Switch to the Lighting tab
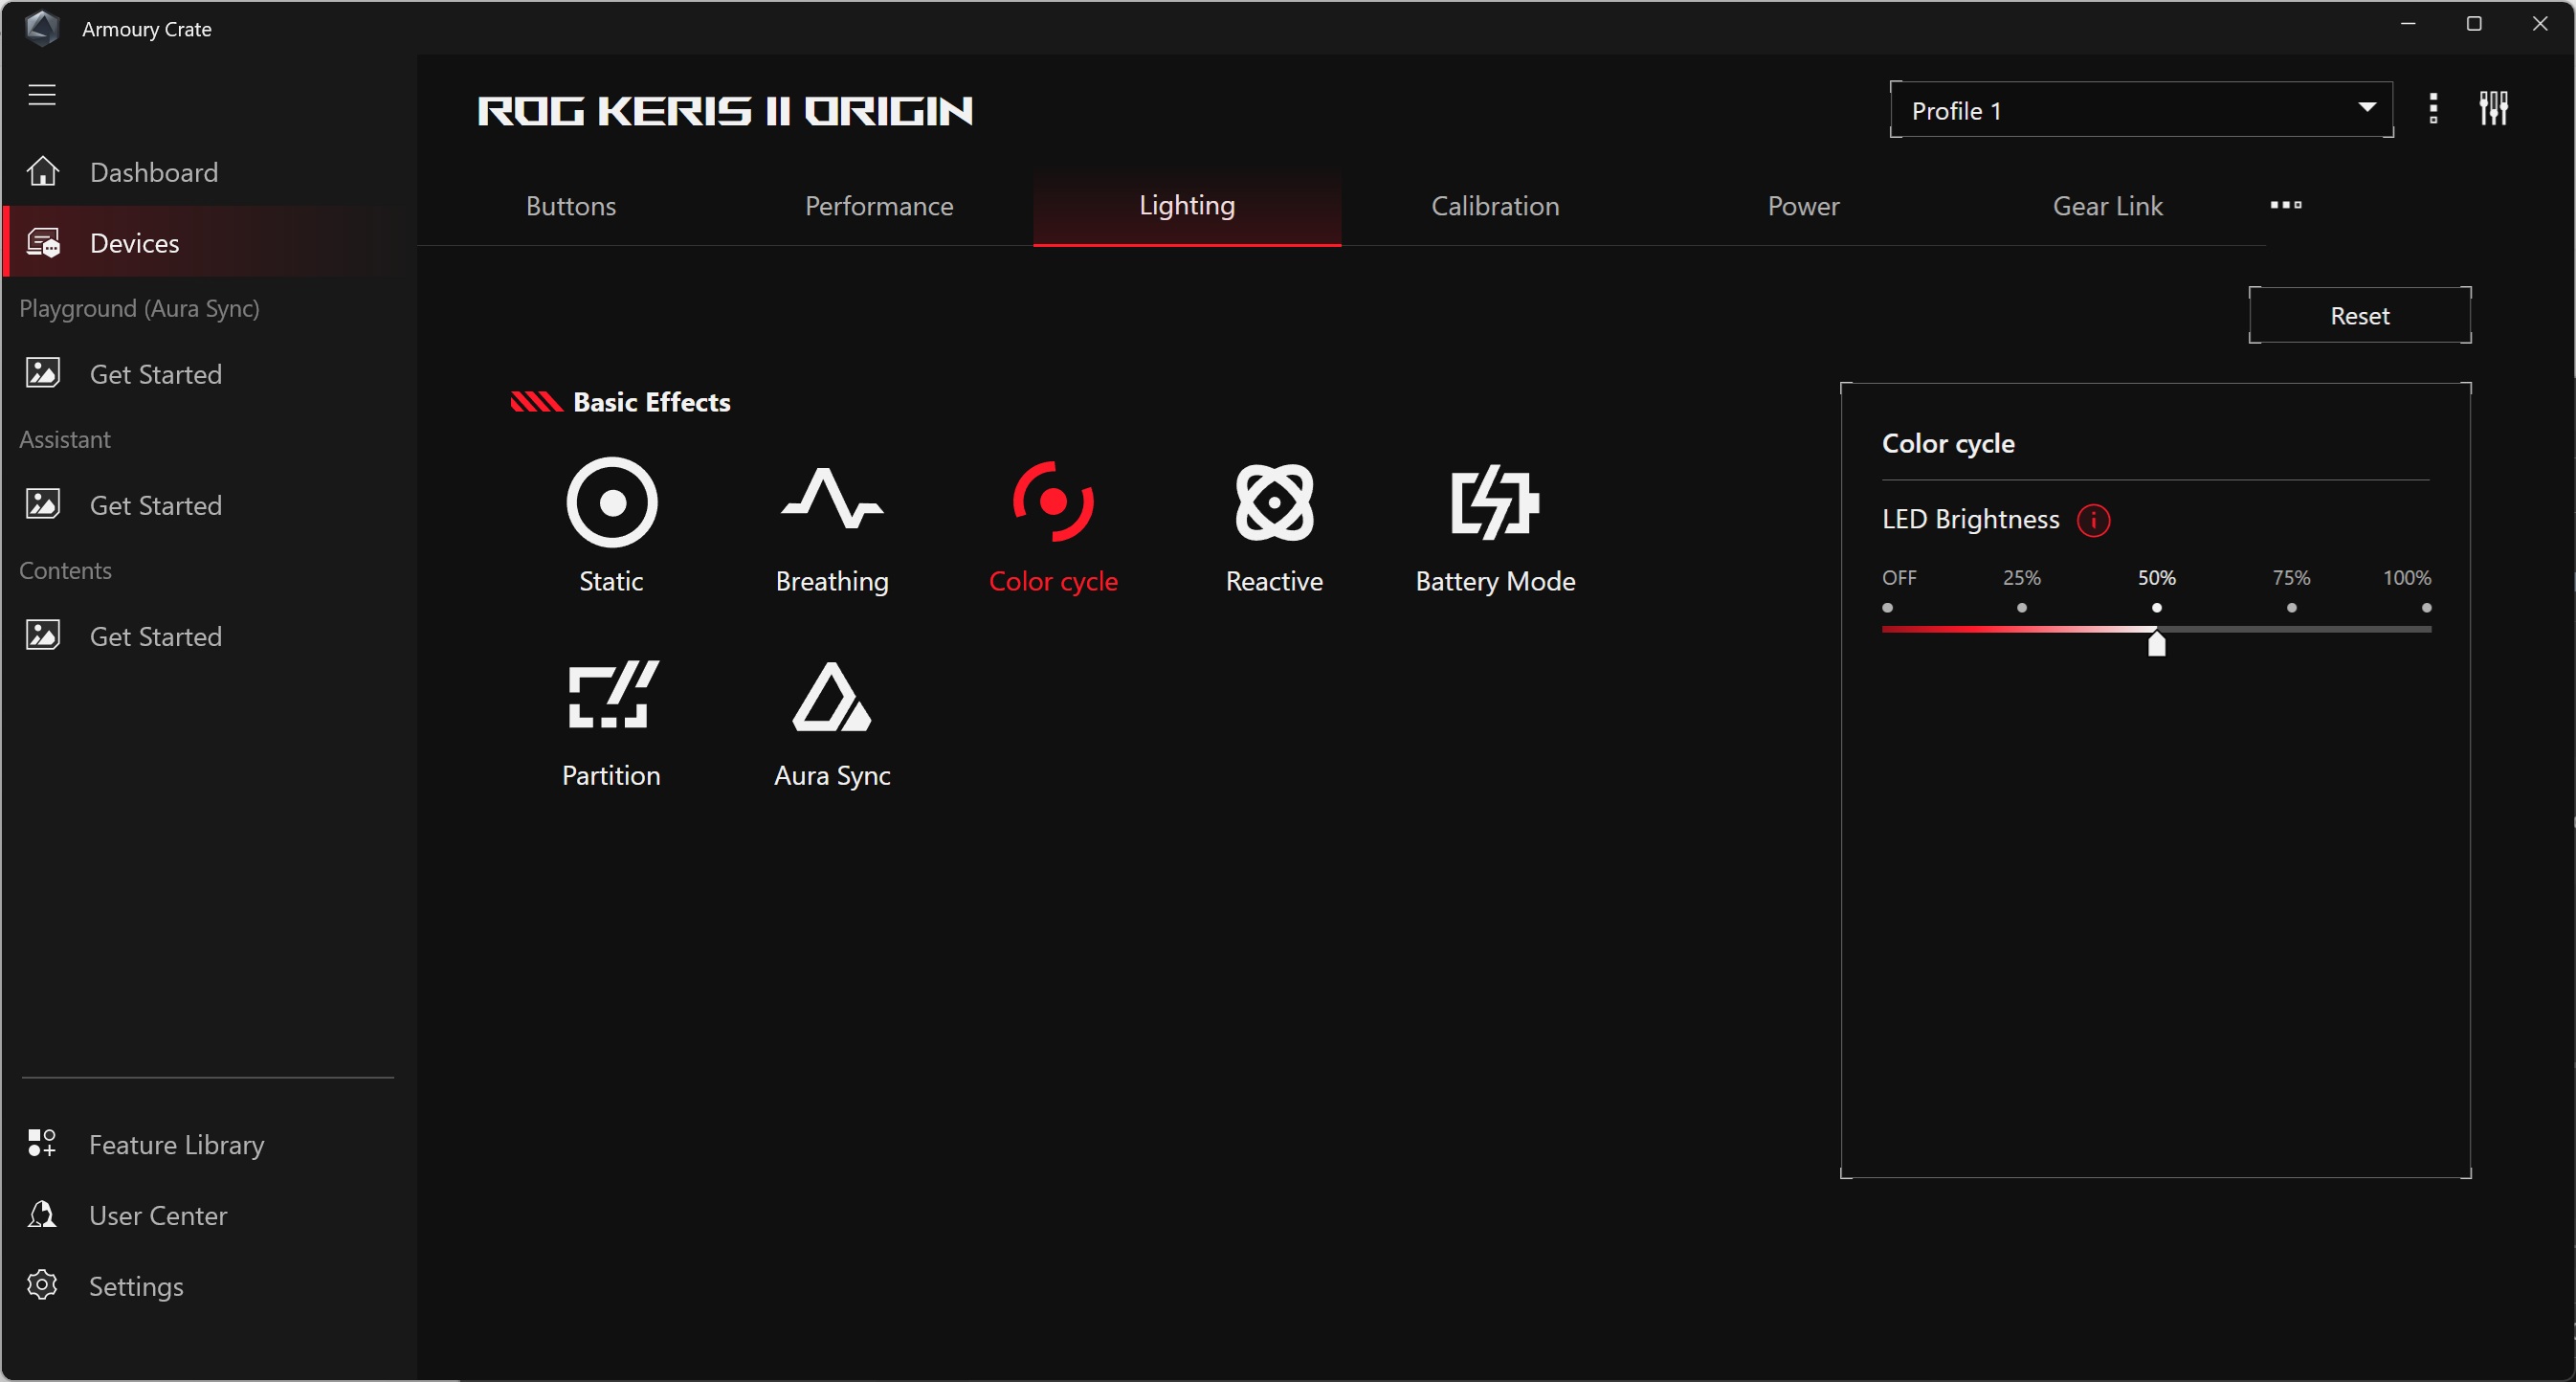This screenshot has height=1382, width=2576. click(x=1187, y=206)
